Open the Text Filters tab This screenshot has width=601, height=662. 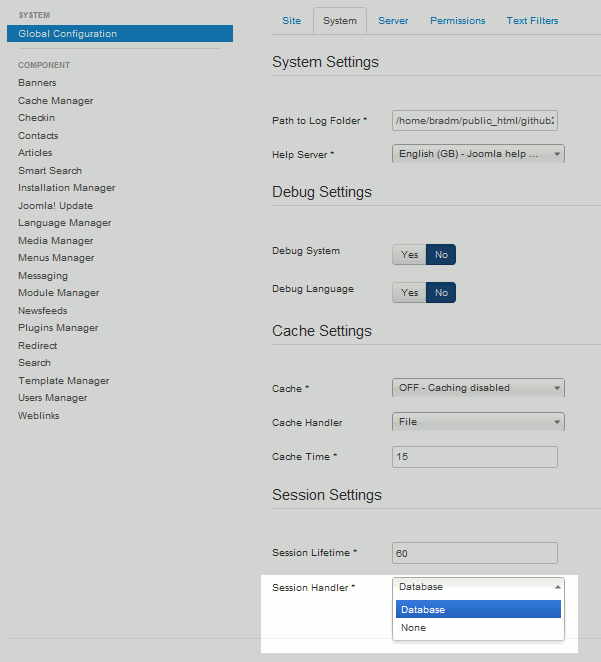pos(532,21)
